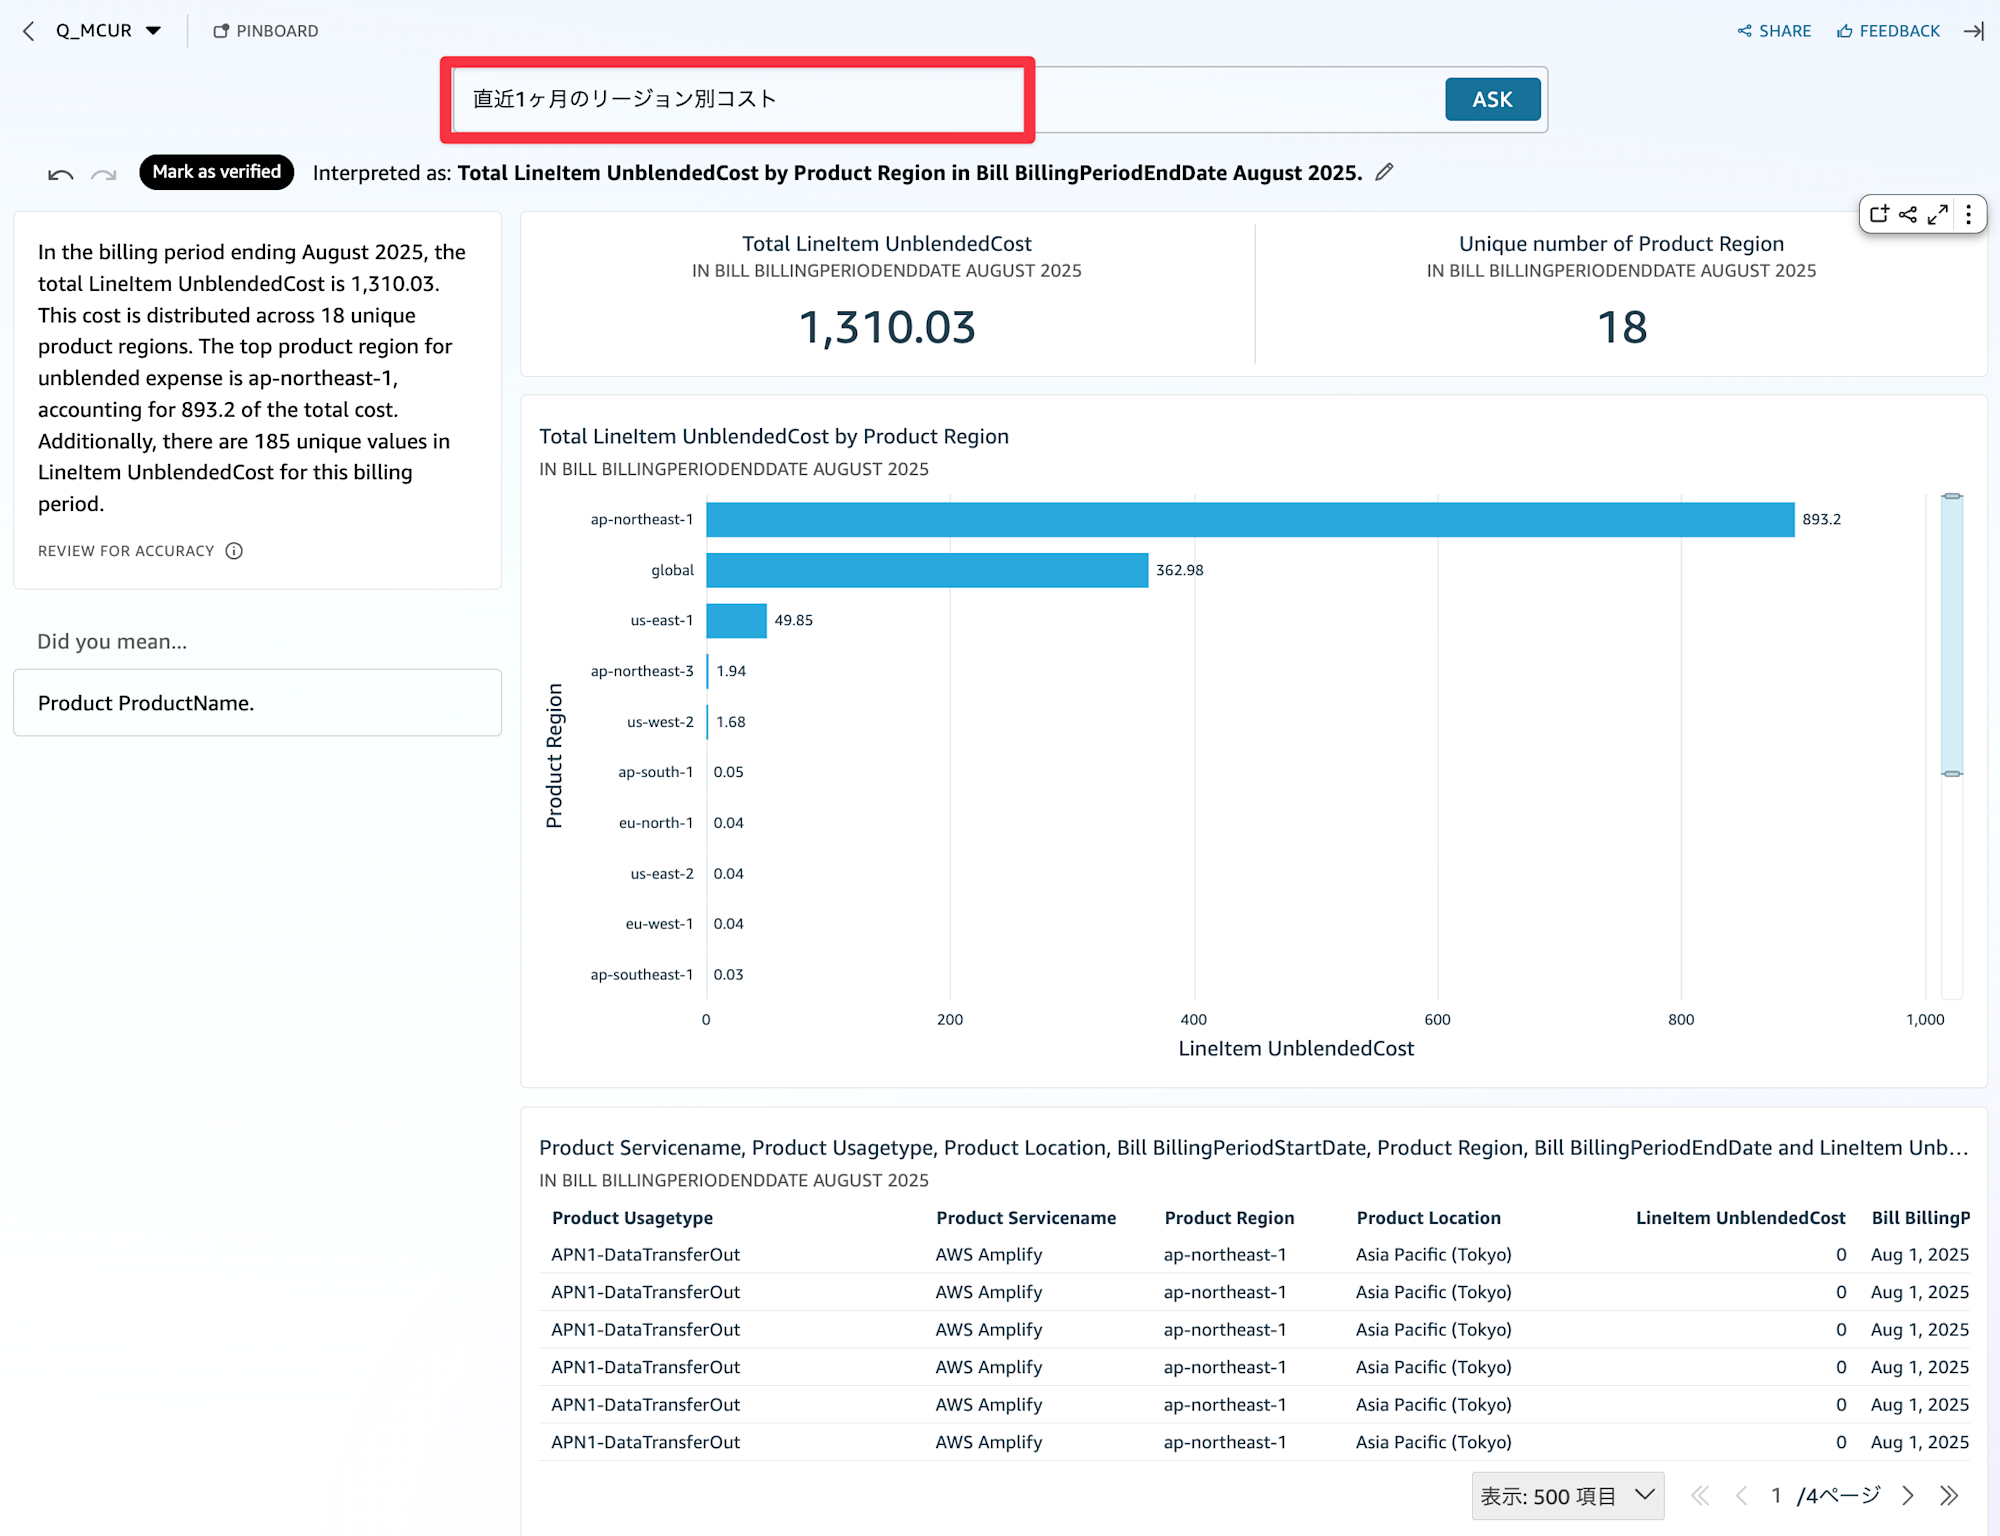Screen dimensions: 2000x1536
Task: Collapse the panel with the arrow-to-bar icon
Action: click(x=1974, y=31)
